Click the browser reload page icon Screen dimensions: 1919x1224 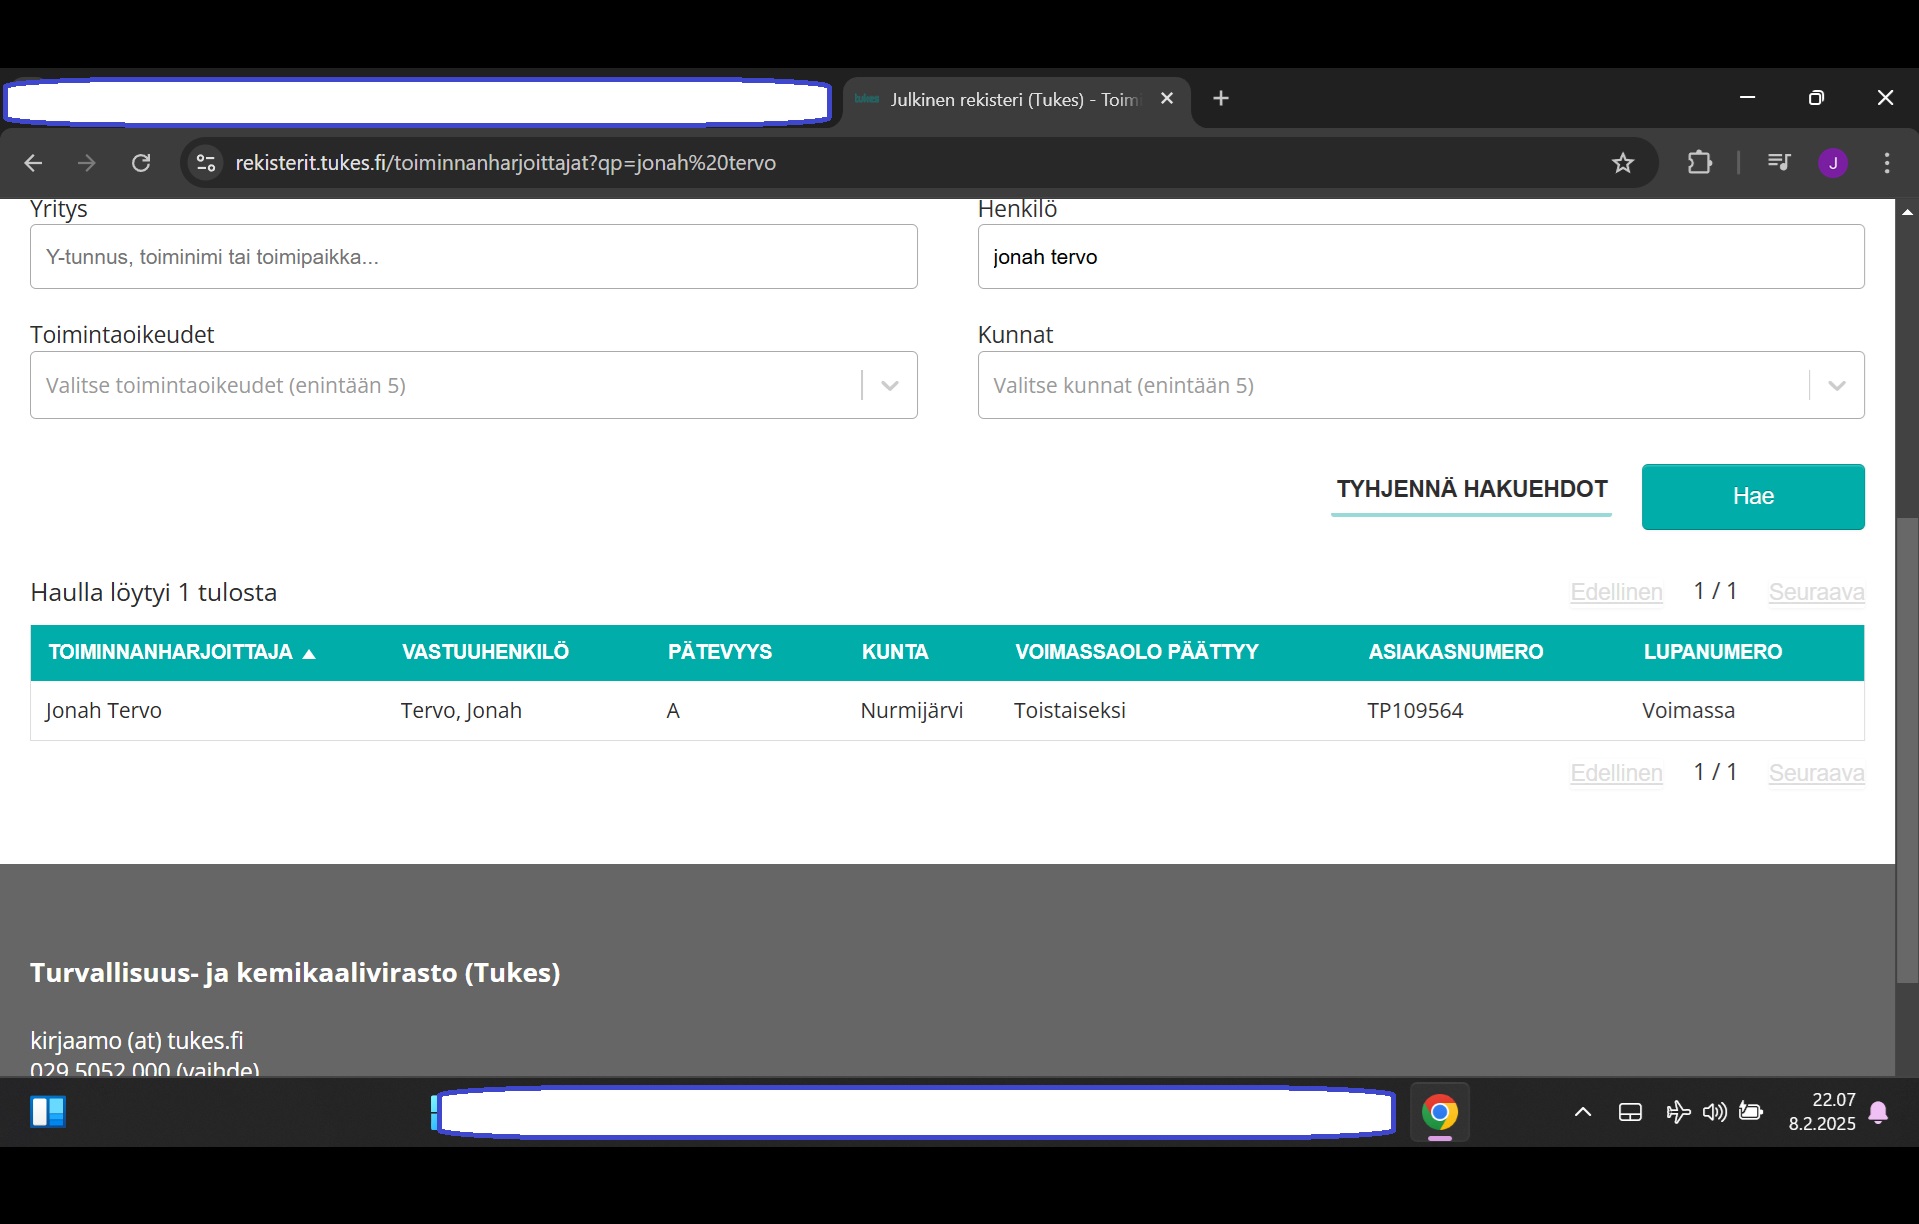(141, 163)
